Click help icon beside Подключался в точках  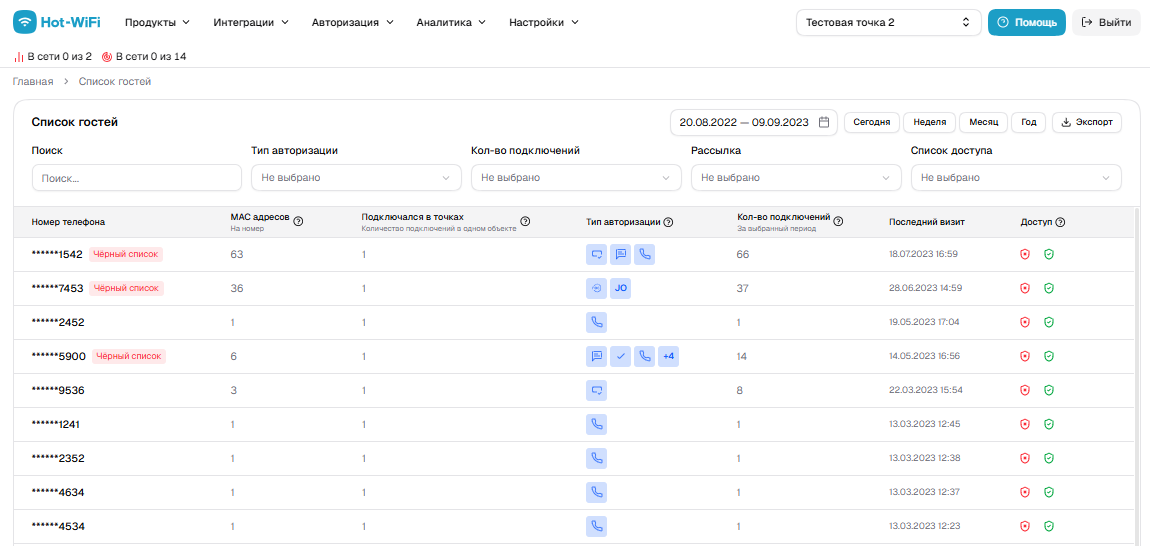click(525, 221)
